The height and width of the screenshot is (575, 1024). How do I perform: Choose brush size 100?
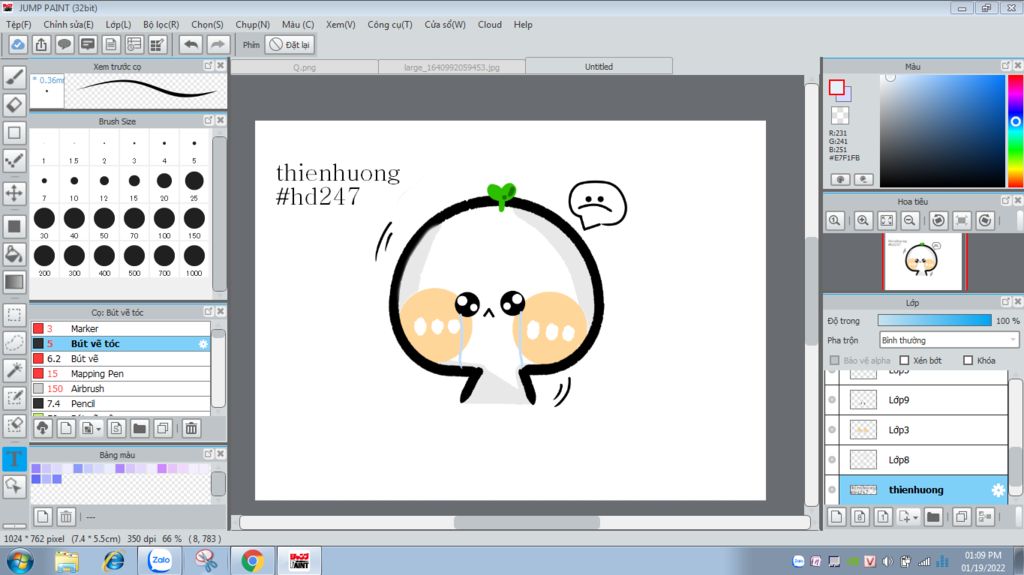point(164,223)
